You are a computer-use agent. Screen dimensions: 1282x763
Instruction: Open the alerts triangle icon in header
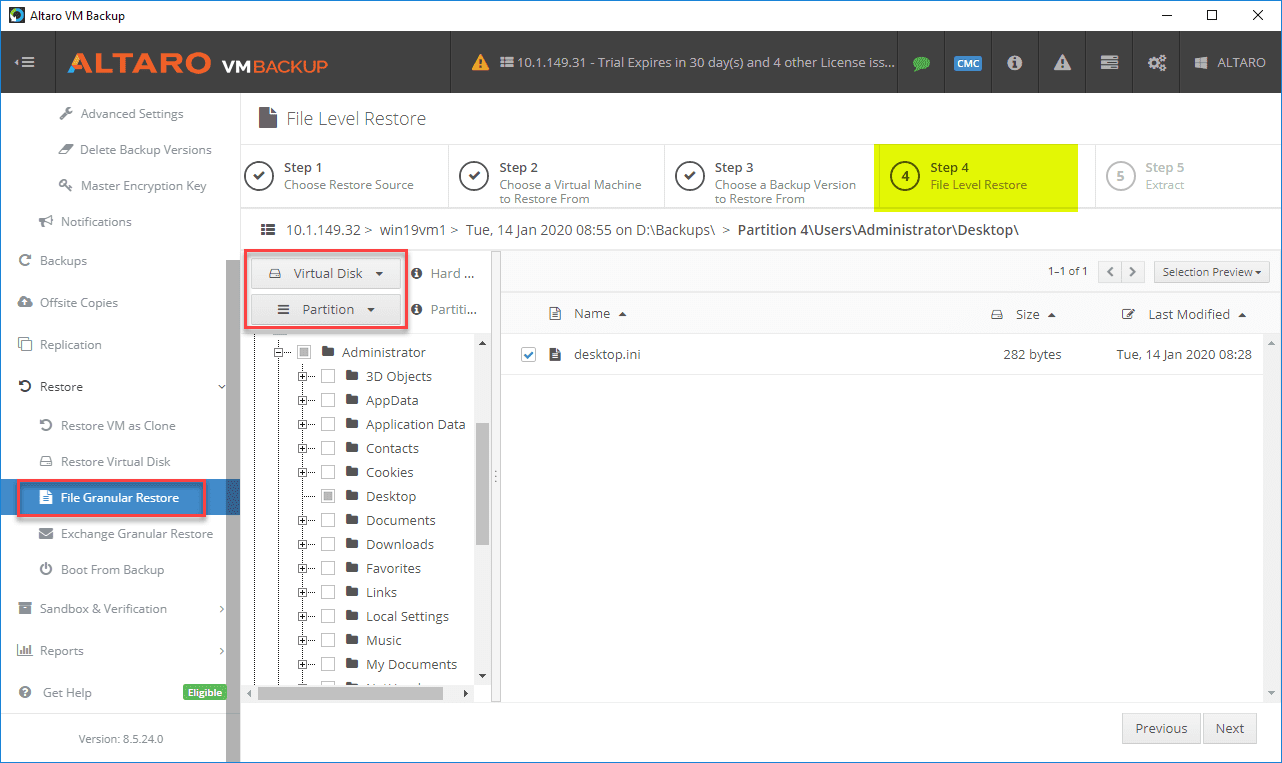pos(1062,62)
